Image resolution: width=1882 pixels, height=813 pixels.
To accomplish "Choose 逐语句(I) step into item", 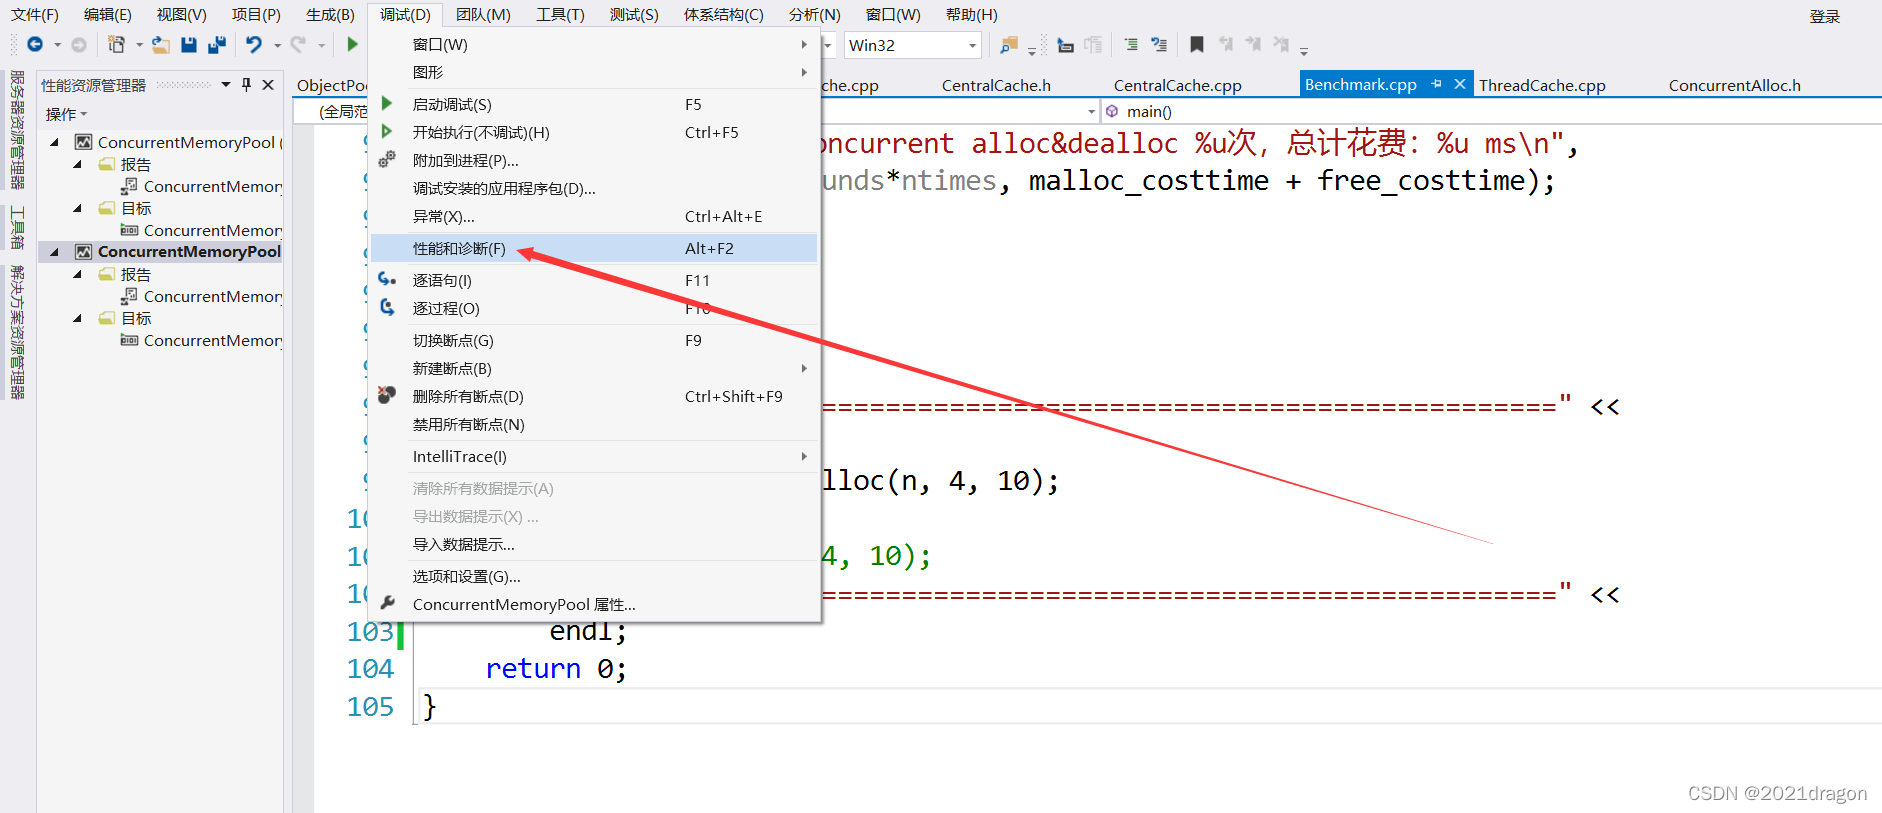I will (x=594, y=280).
